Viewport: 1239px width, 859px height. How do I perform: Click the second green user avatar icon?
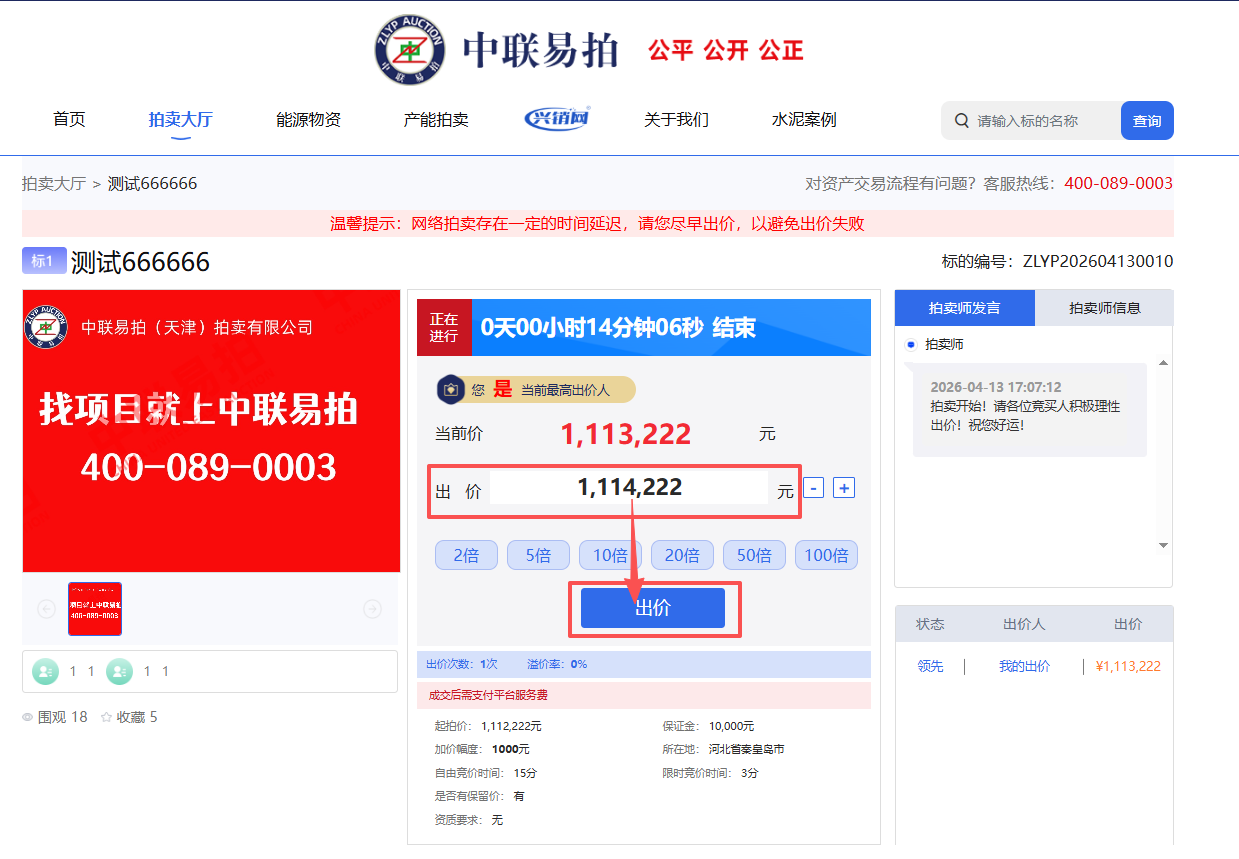pyautogui.click(x=119, y=672)
